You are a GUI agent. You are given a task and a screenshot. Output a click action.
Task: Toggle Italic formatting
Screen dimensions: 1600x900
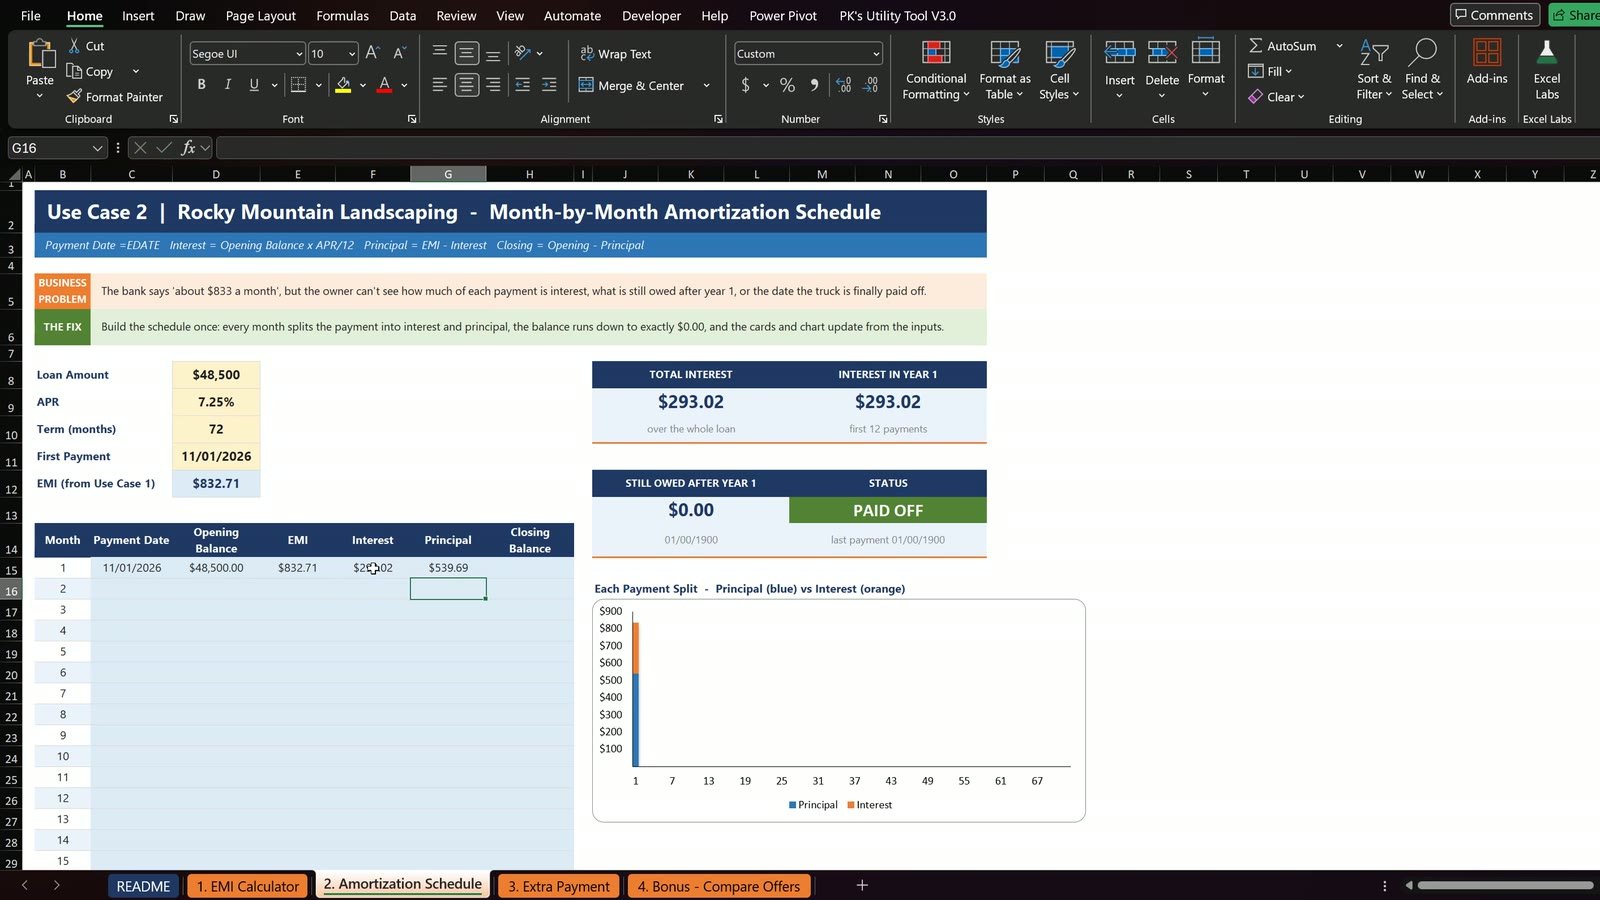[227, 85]
